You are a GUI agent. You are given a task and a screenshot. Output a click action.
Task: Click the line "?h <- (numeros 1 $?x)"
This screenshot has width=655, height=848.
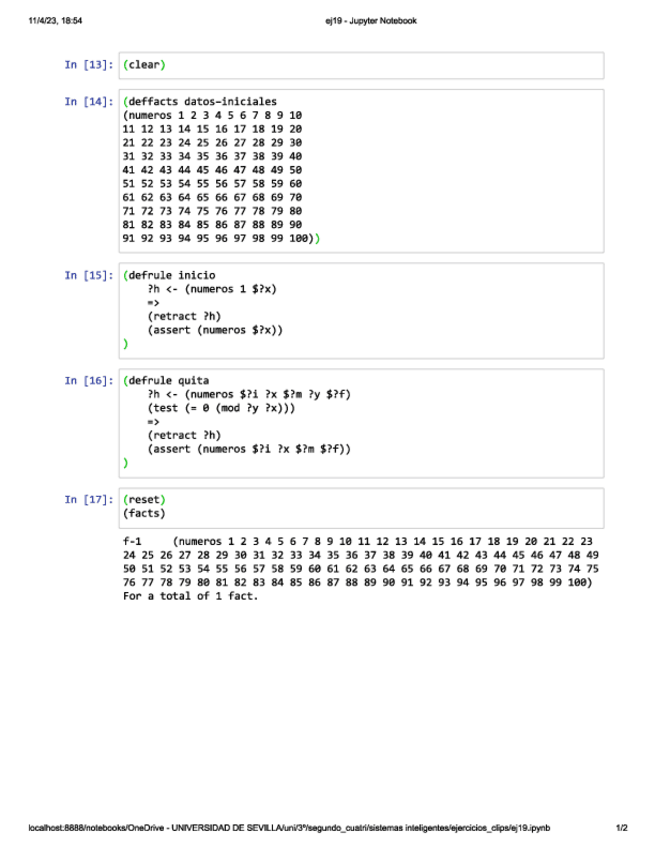212,289
